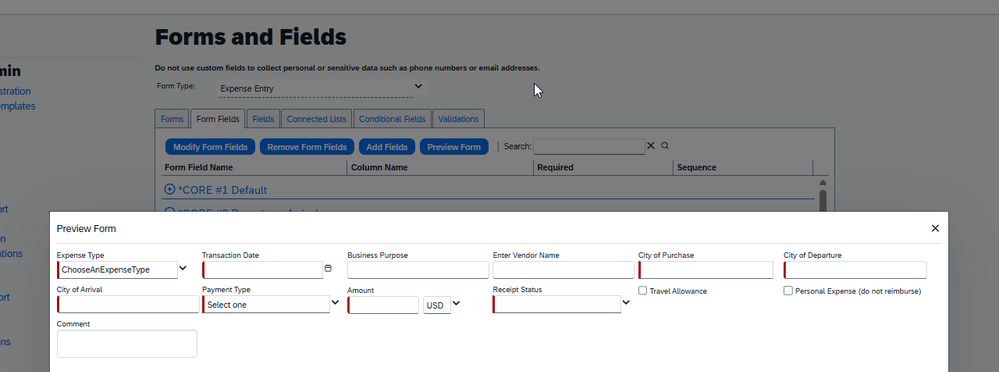
Task: Click the Remove Form Fields button
Action: (x=306, y=147)
